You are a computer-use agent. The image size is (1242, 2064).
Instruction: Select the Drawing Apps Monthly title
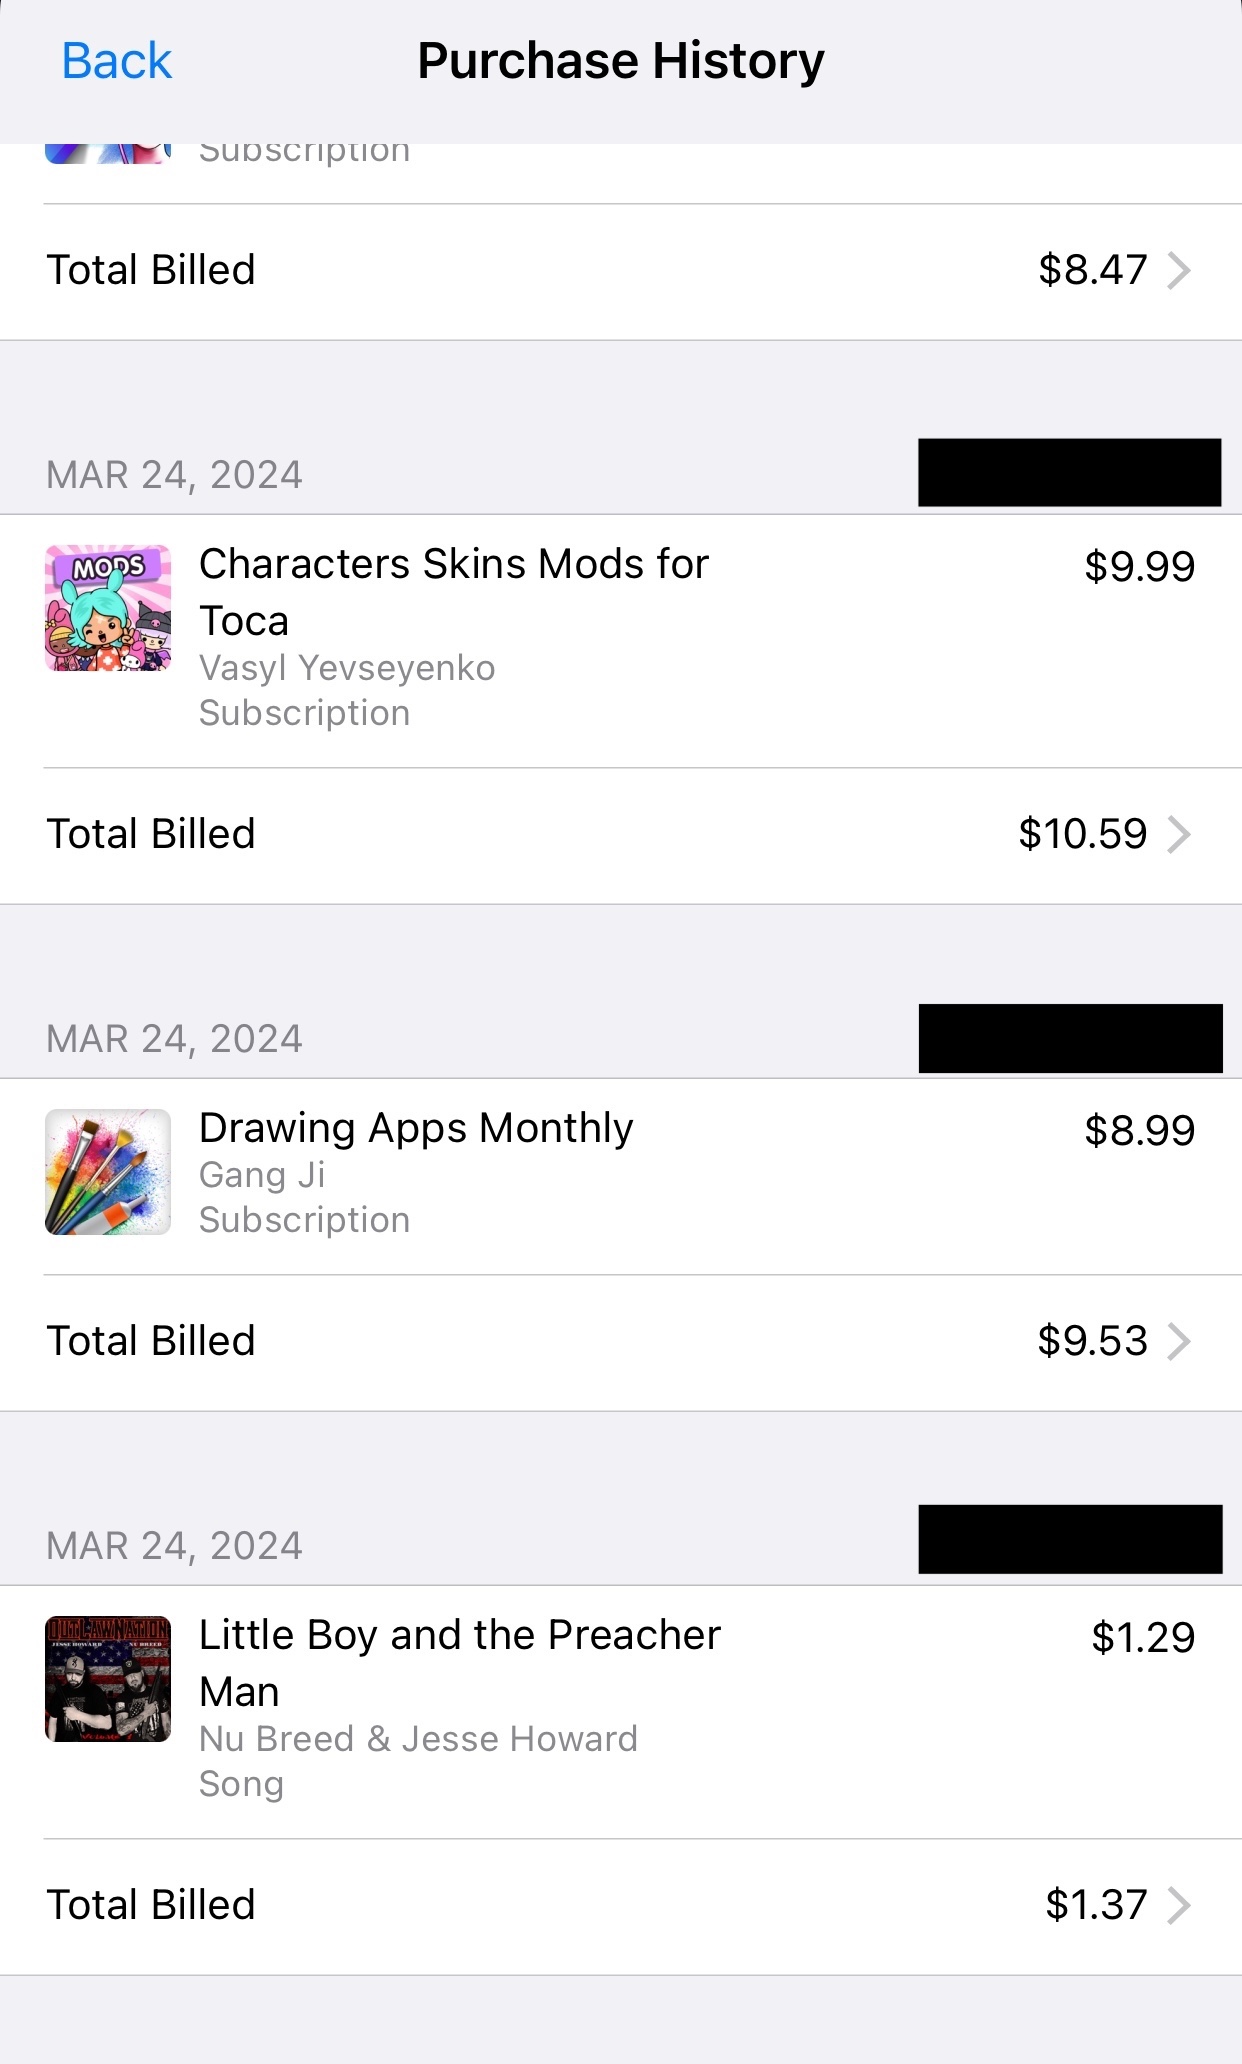click(416, 1128)
